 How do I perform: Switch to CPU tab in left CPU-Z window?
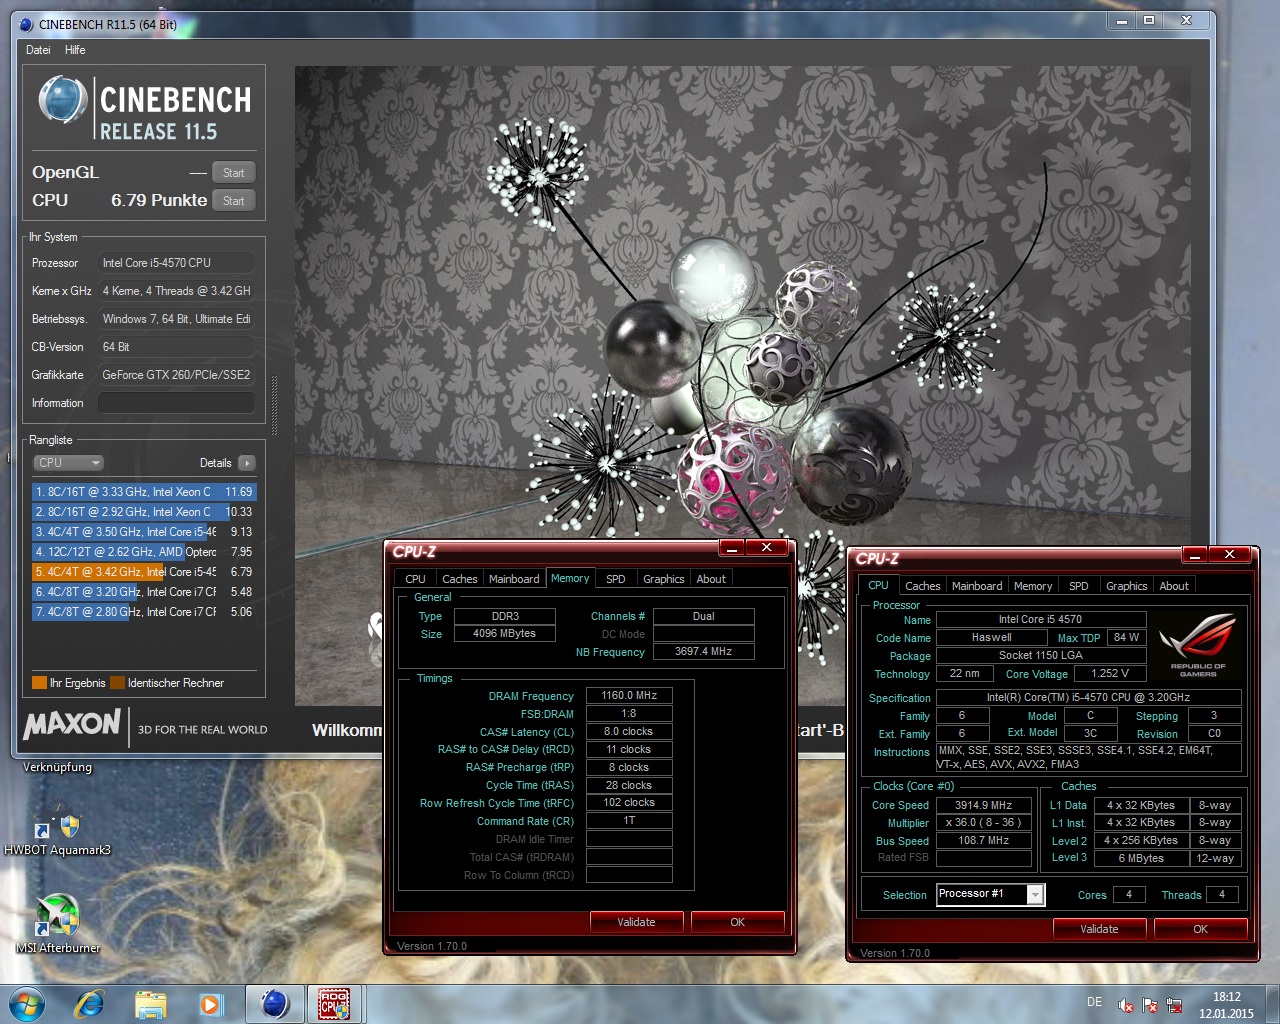415,579
